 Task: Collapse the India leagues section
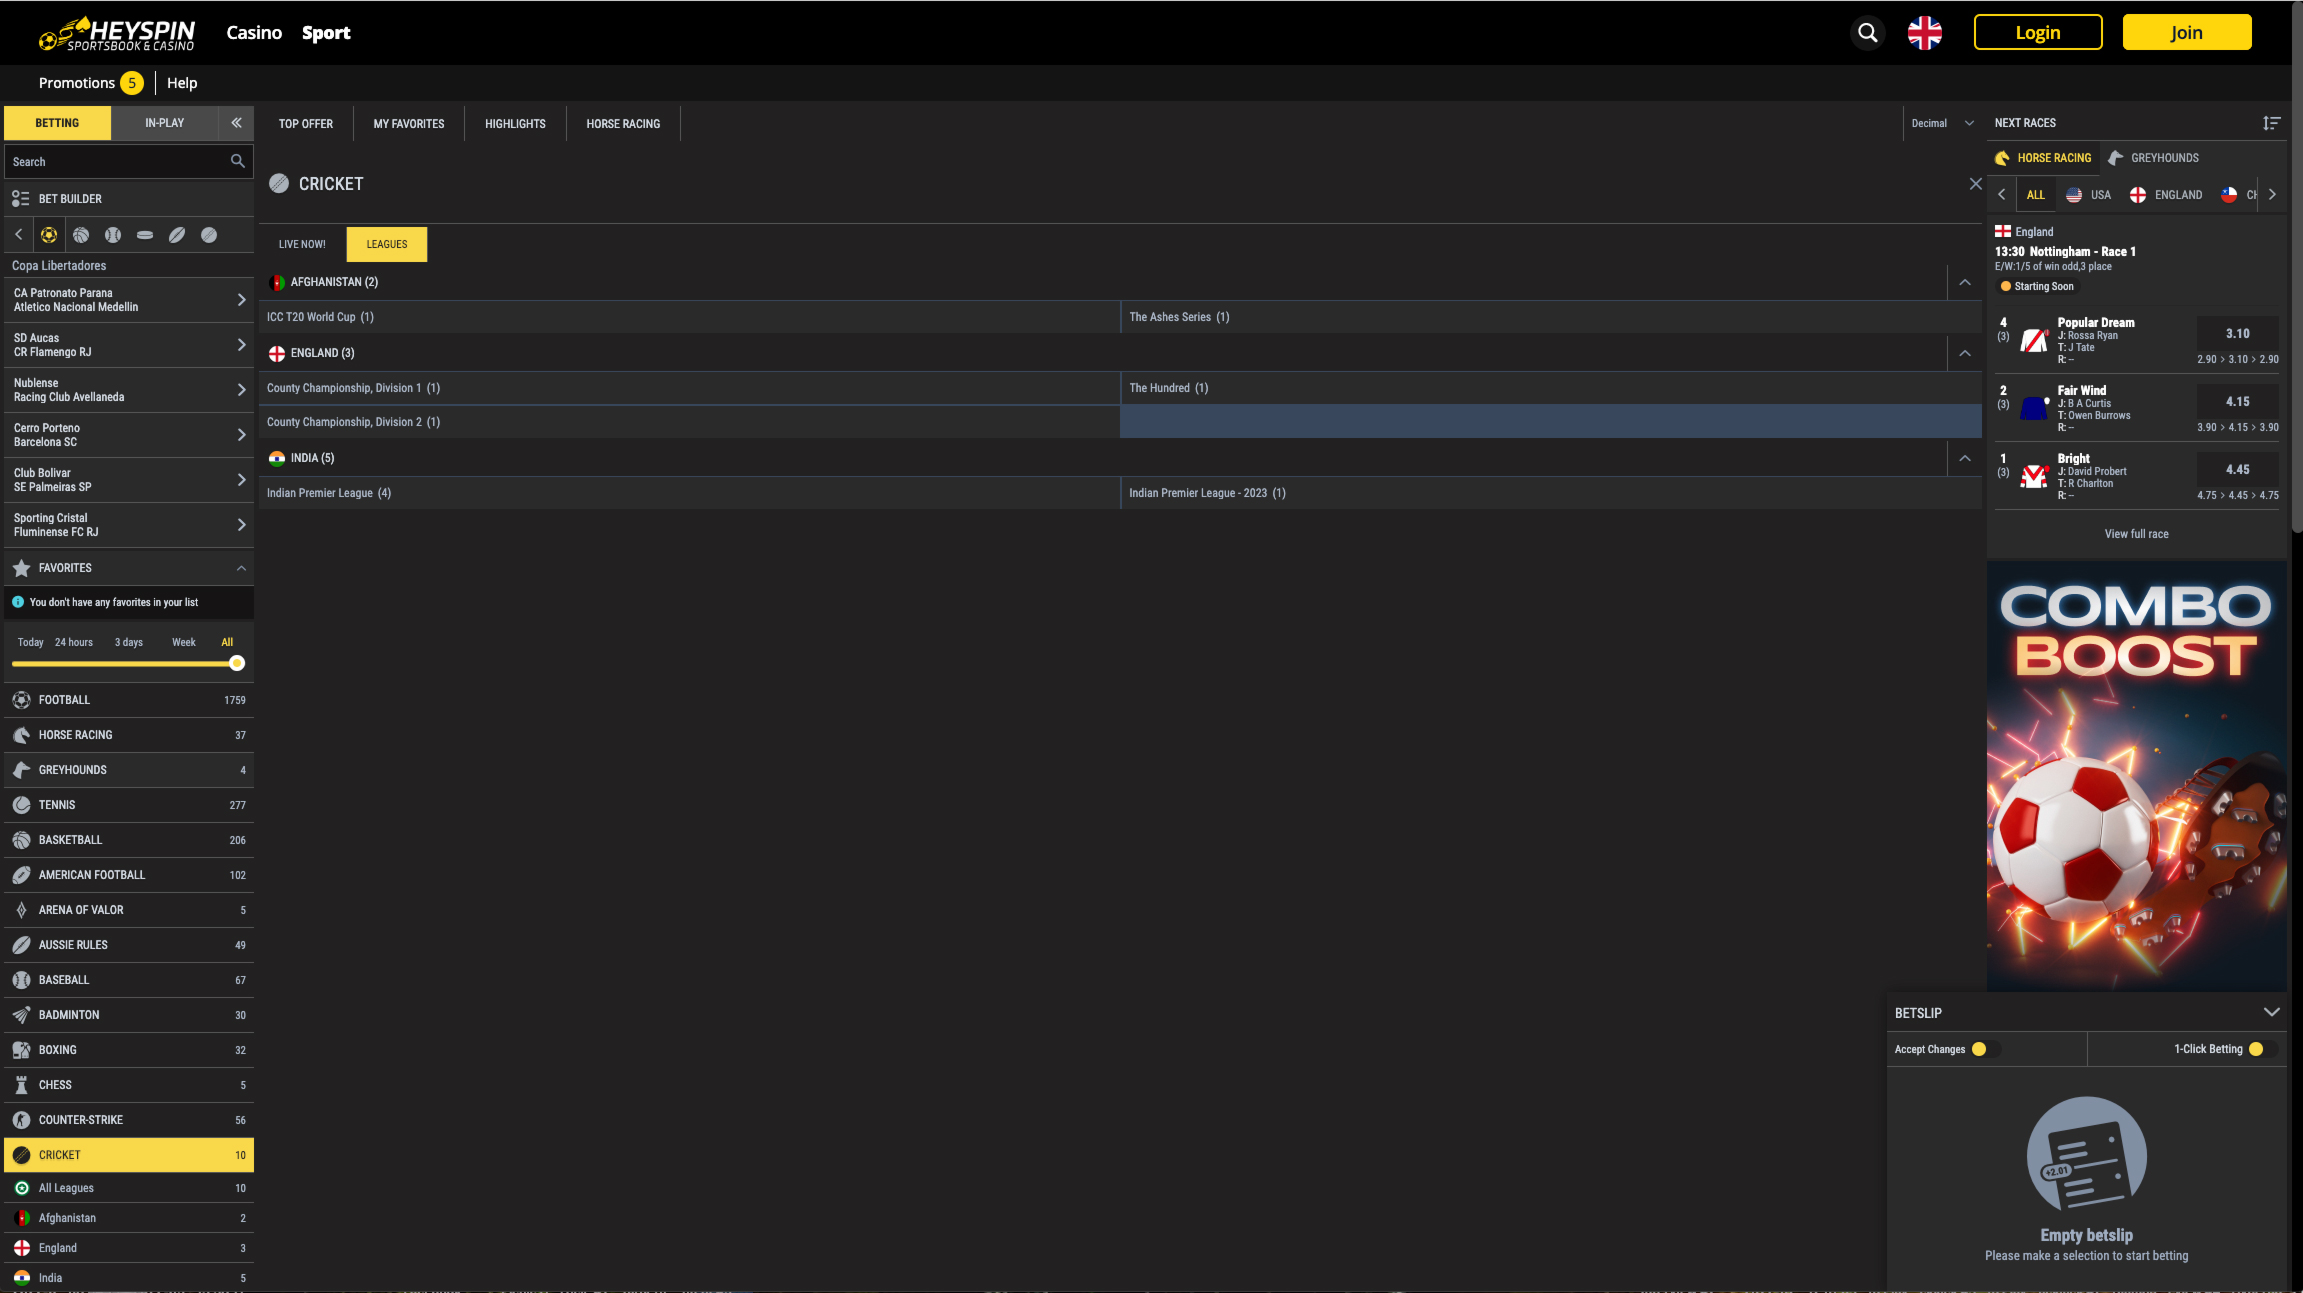(x=1965, y=458)
